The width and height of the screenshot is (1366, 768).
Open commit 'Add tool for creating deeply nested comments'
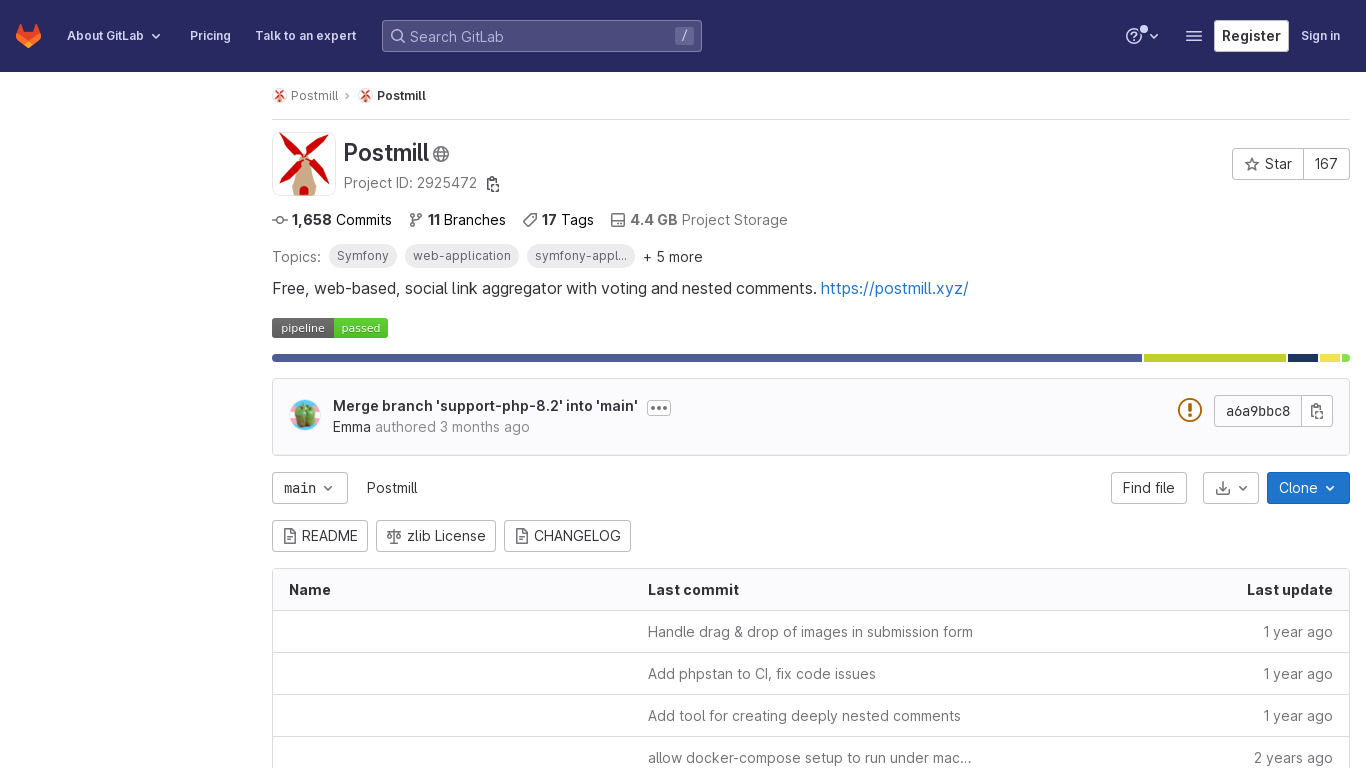(x=804, y=716)
